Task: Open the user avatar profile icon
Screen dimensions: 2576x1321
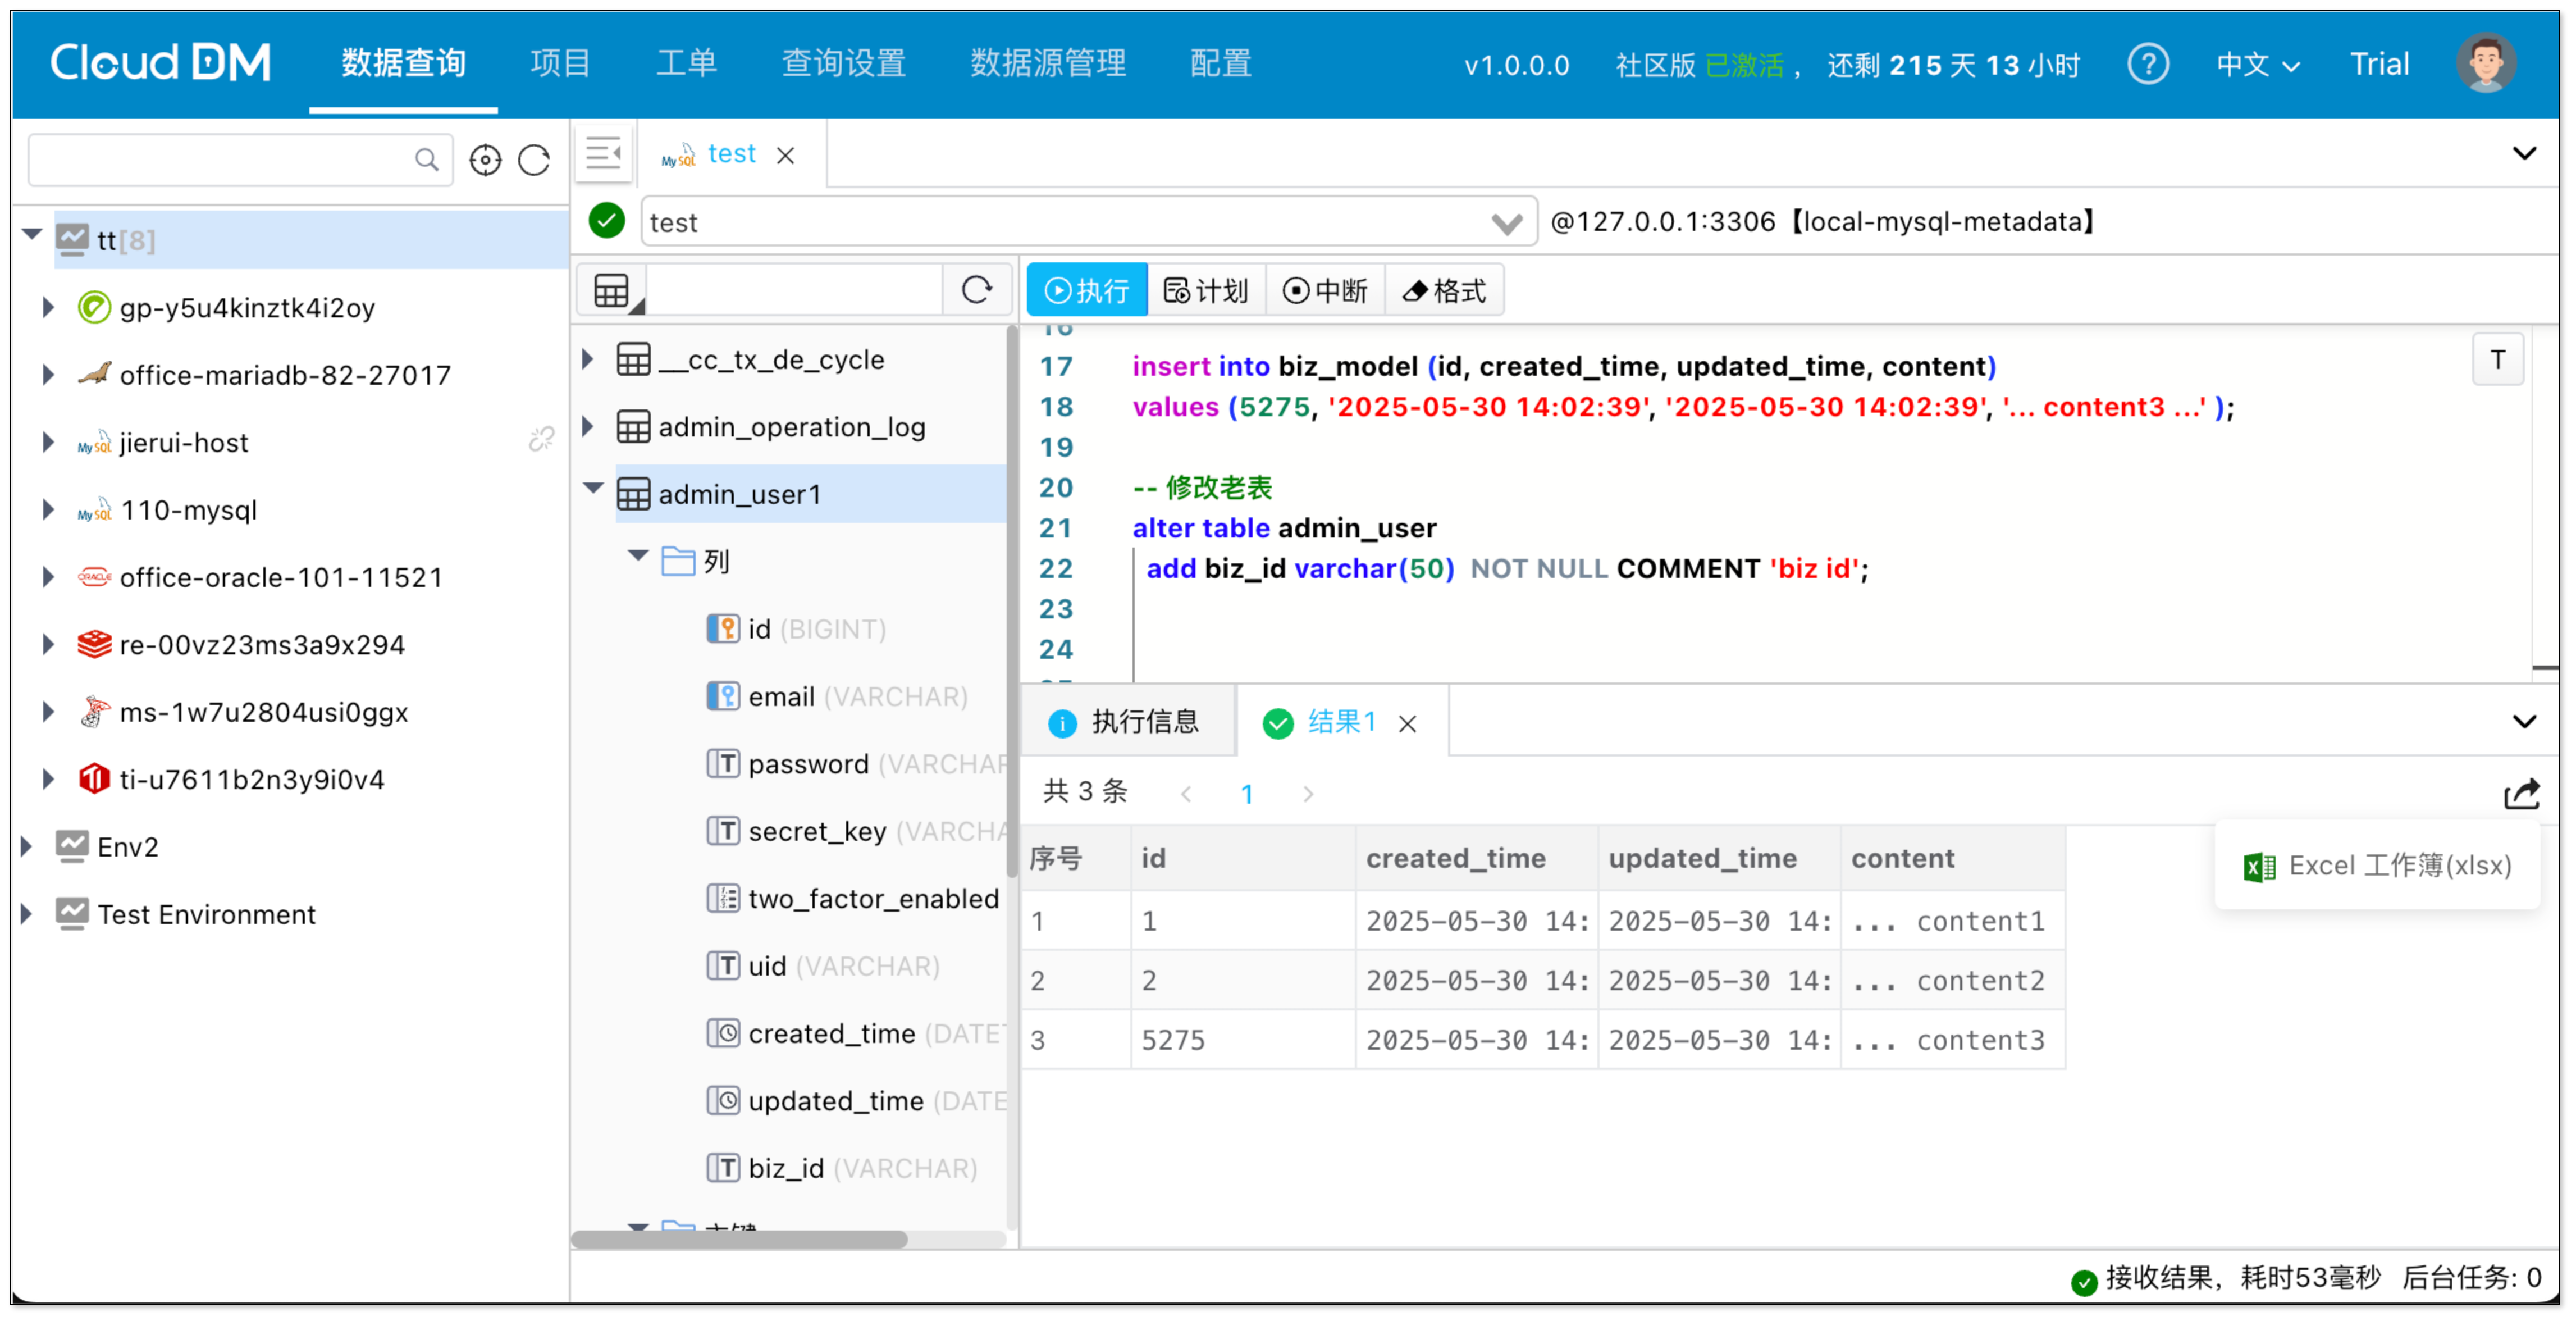Action: click(x=2486, y=63)
